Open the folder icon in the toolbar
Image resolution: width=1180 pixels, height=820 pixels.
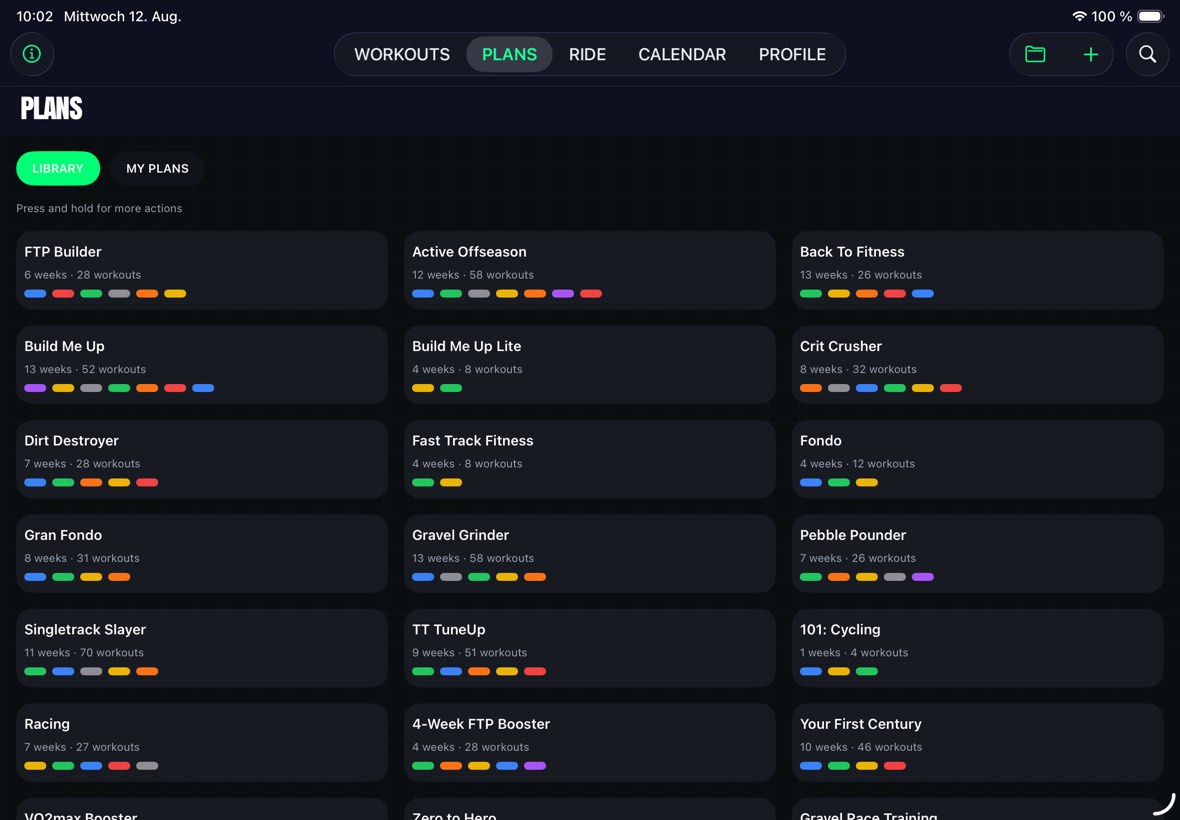1035,54
